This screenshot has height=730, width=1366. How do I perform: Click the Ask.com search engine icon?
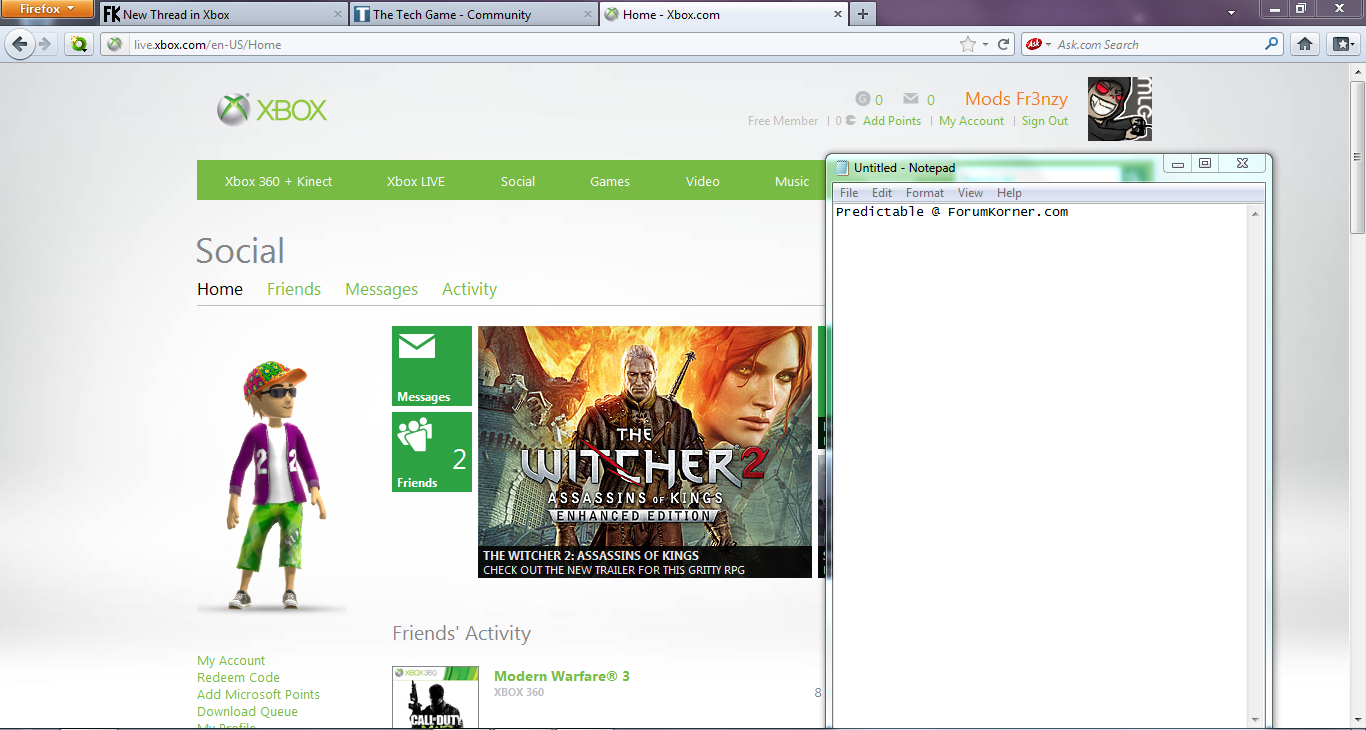pyautogui.click(x=1034, y=44)
